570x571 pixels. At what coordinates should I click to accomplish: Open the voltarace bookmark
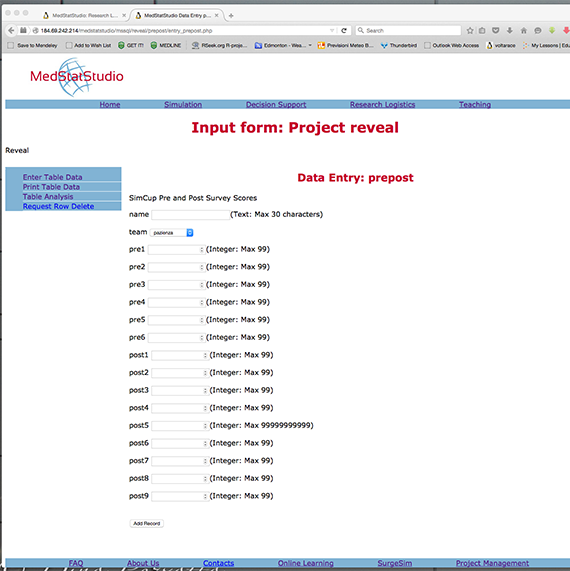click(x=501, y=46)
